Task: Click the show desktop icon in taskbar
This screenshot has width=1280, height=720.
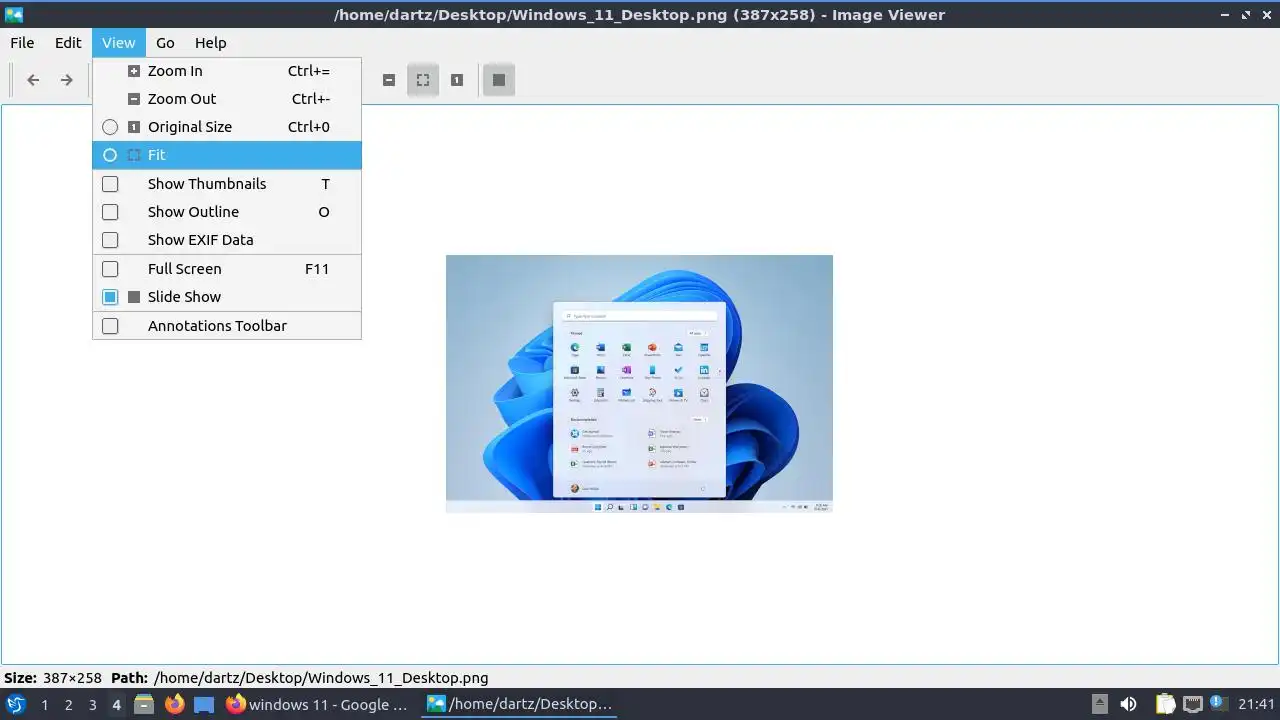Action: click(x=204, y=704)
